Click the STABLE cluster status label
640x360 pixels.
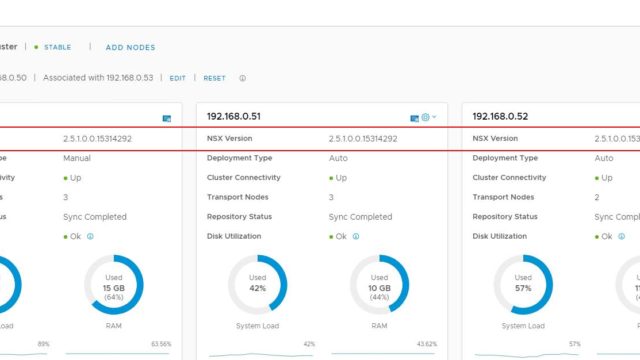point(58,47)
